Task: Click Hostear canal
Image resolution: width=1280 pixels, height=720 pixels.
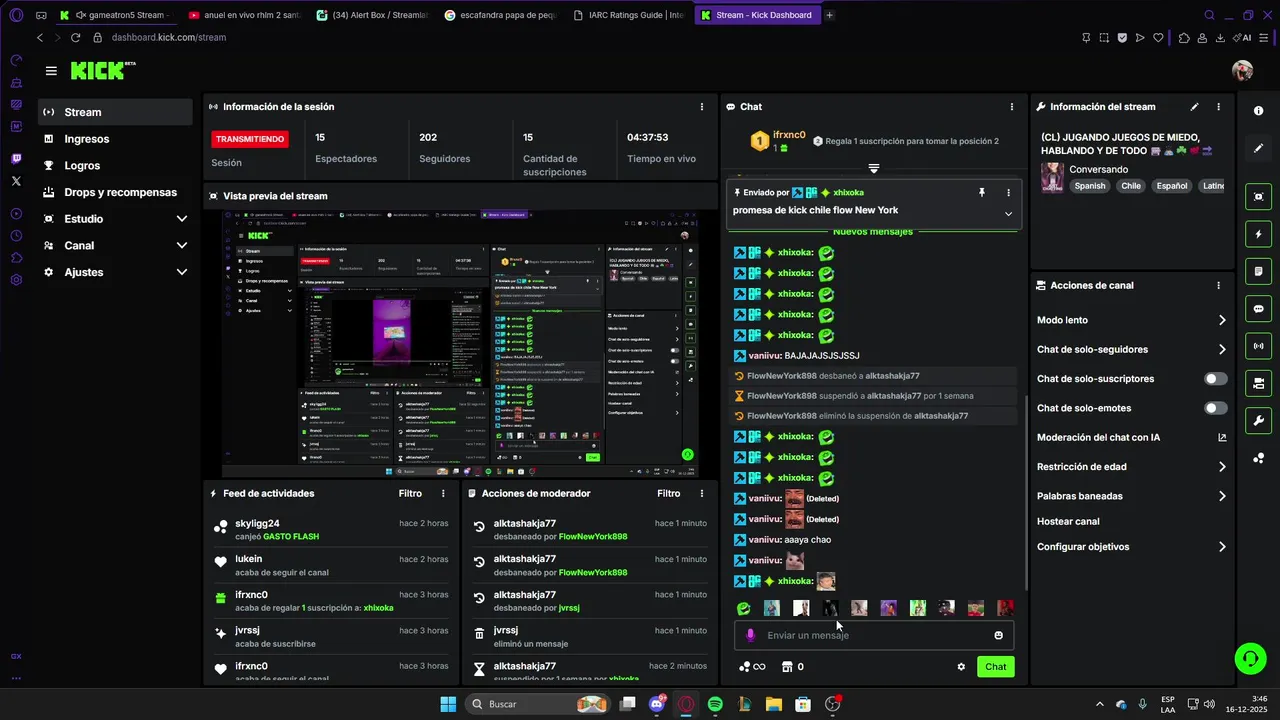Action: click(x=1068, y=521)
